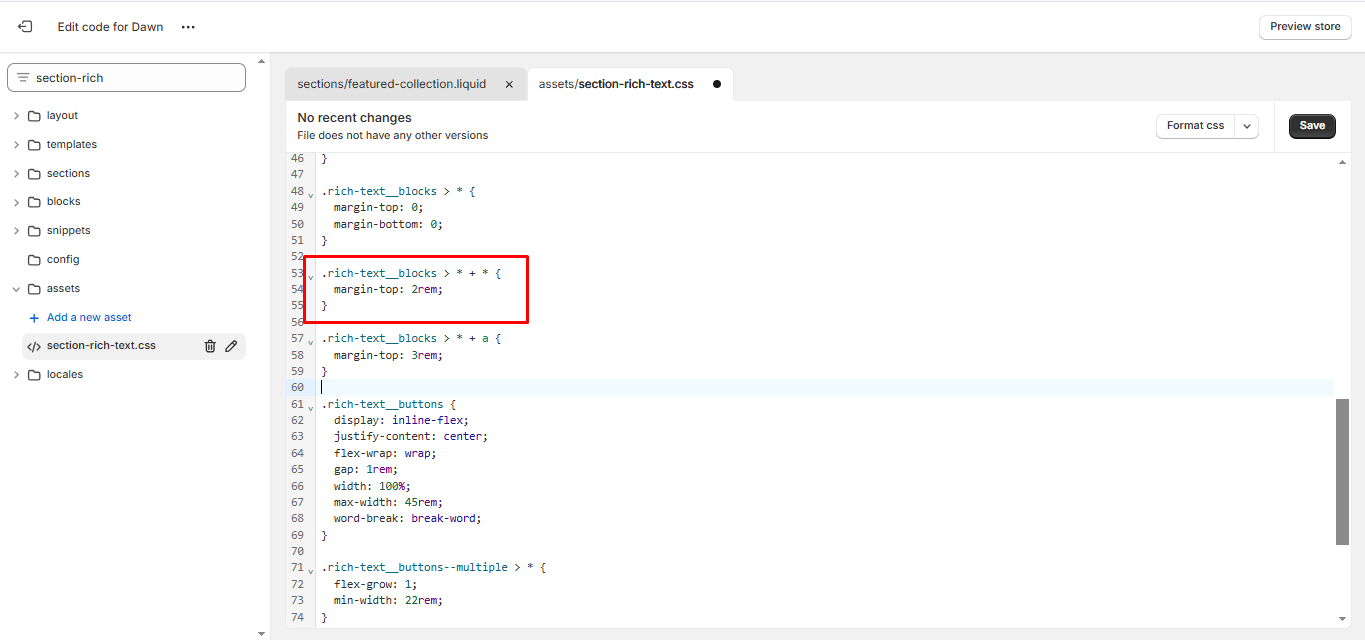The height and width of the screenshot is (640, 1365).
Task: Click the "word-break: break-word;" code line
Action: tap(408, 518)
